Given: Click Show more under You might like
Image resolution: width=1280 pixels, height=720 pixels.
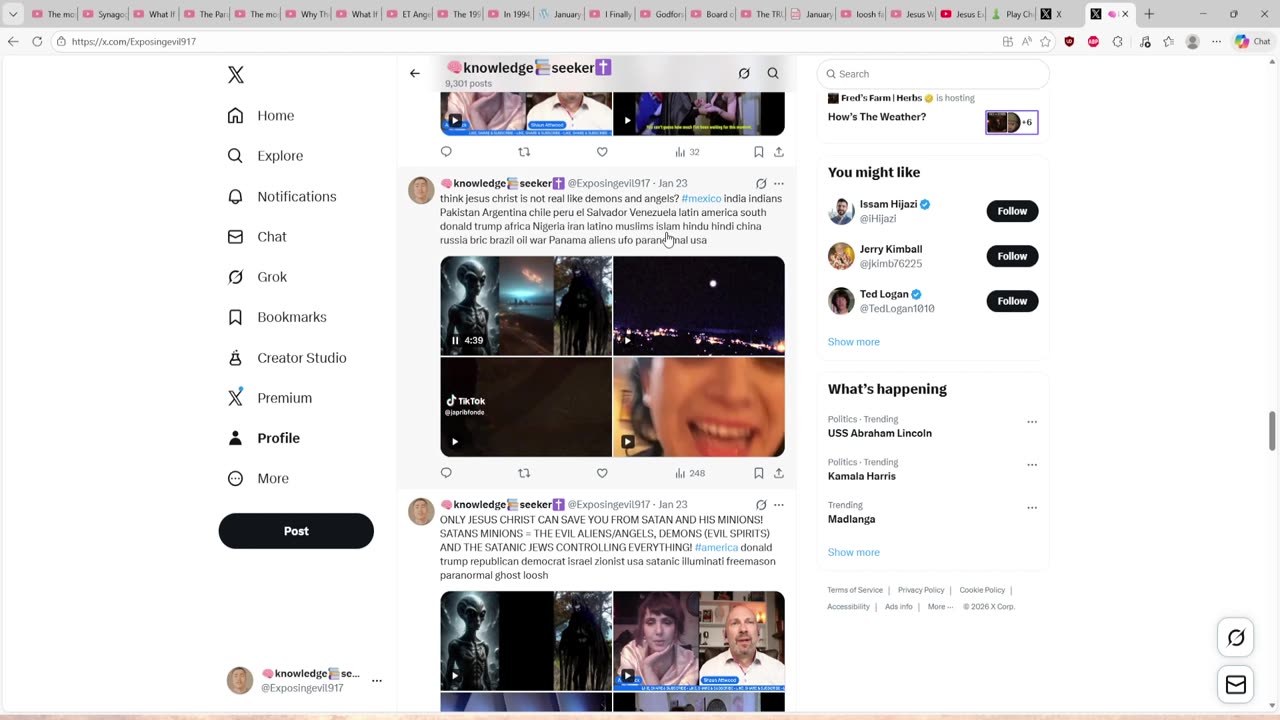Looking at the screenshot, I should (x=854, y=342).
